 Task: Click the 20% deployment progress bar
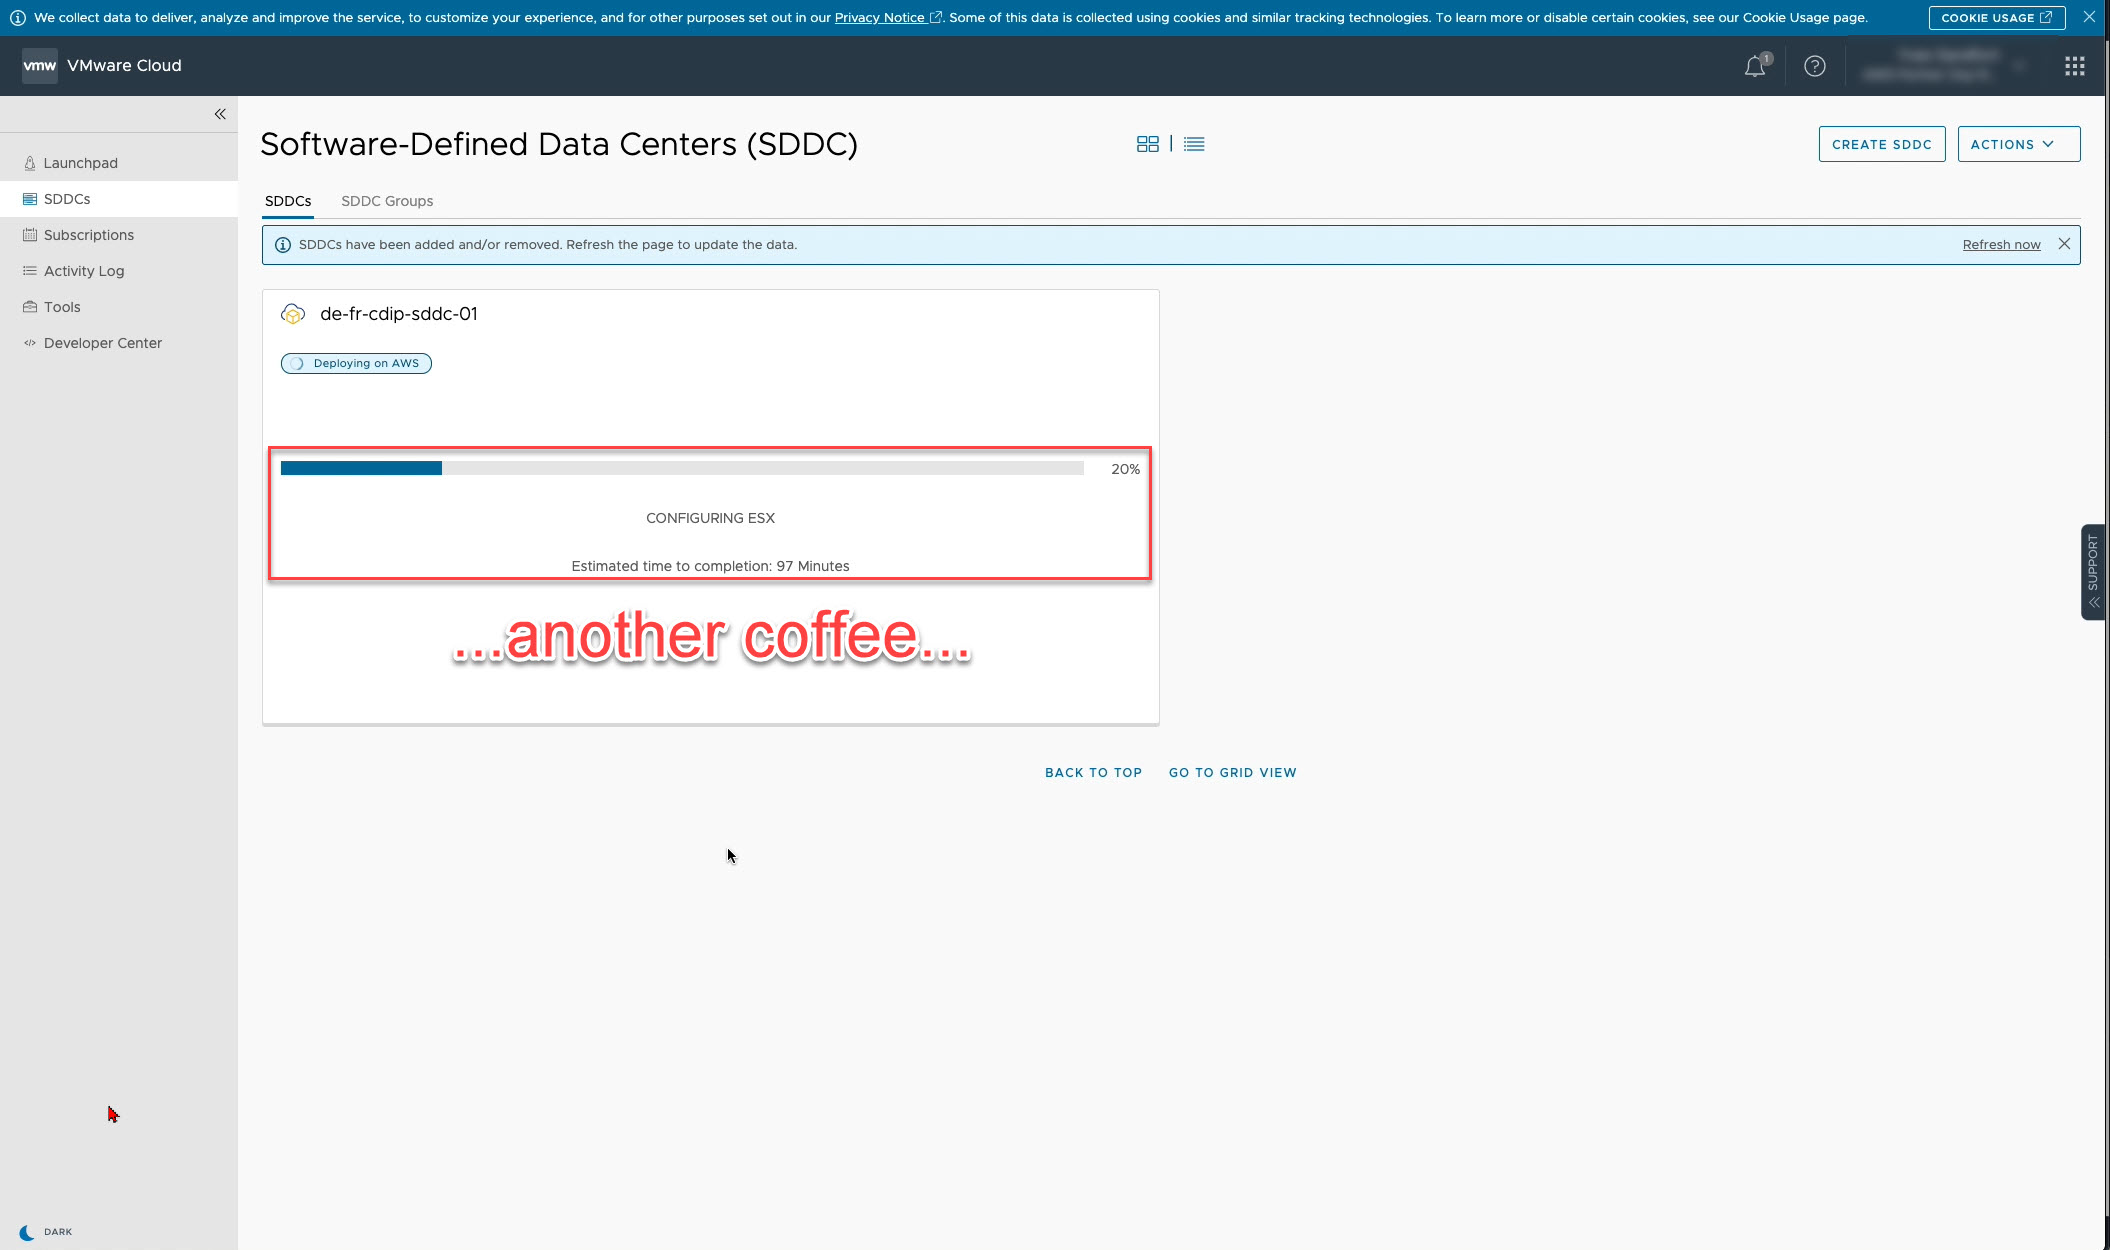[682, 468]
